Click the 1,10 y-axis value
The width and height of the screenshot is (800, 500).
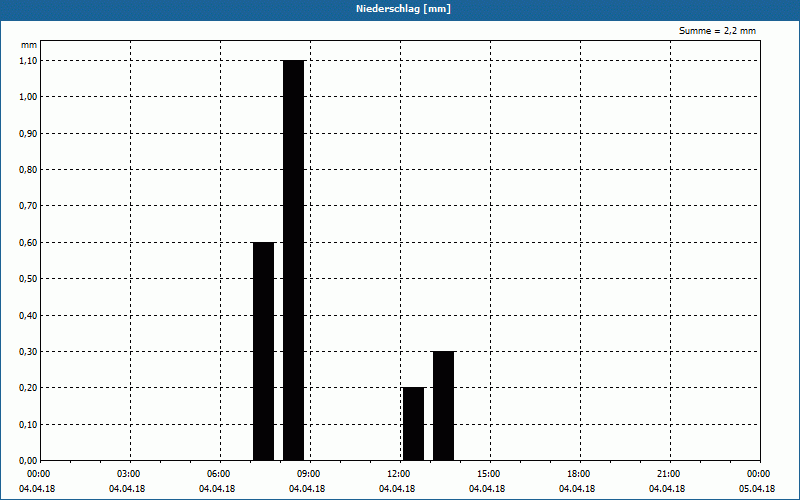point(28,61)
